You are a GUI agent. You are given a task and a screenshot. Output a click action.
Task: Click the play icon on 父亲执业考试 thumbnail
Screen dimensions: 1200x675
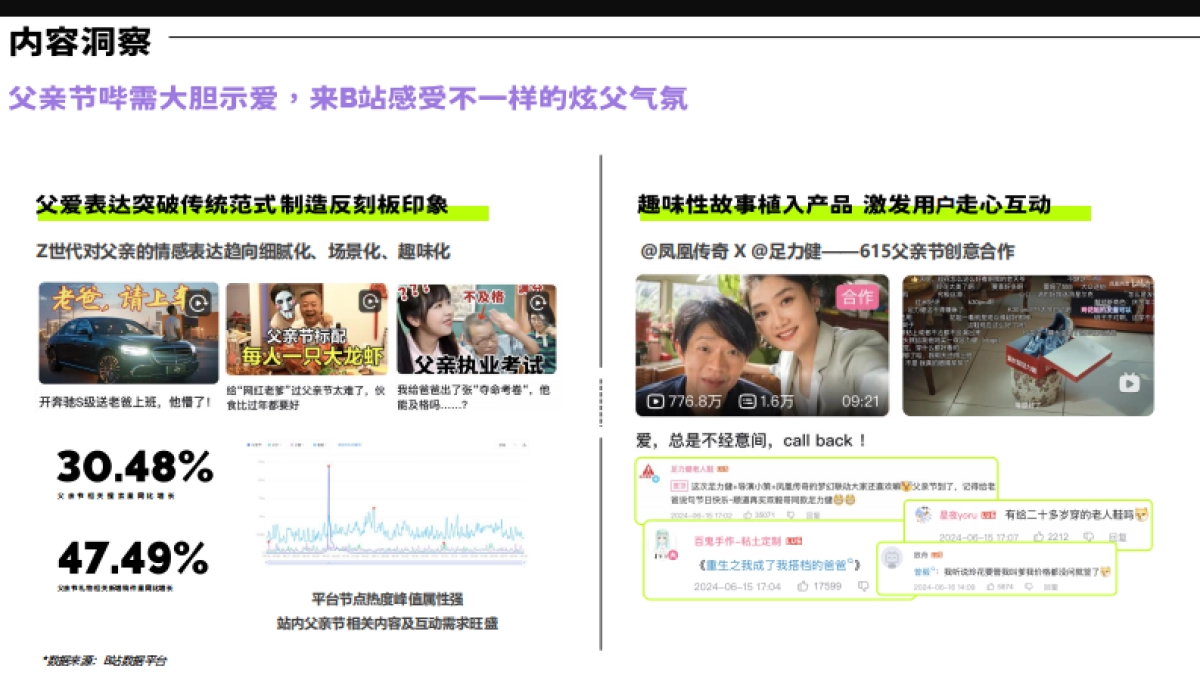click(536, 302)
